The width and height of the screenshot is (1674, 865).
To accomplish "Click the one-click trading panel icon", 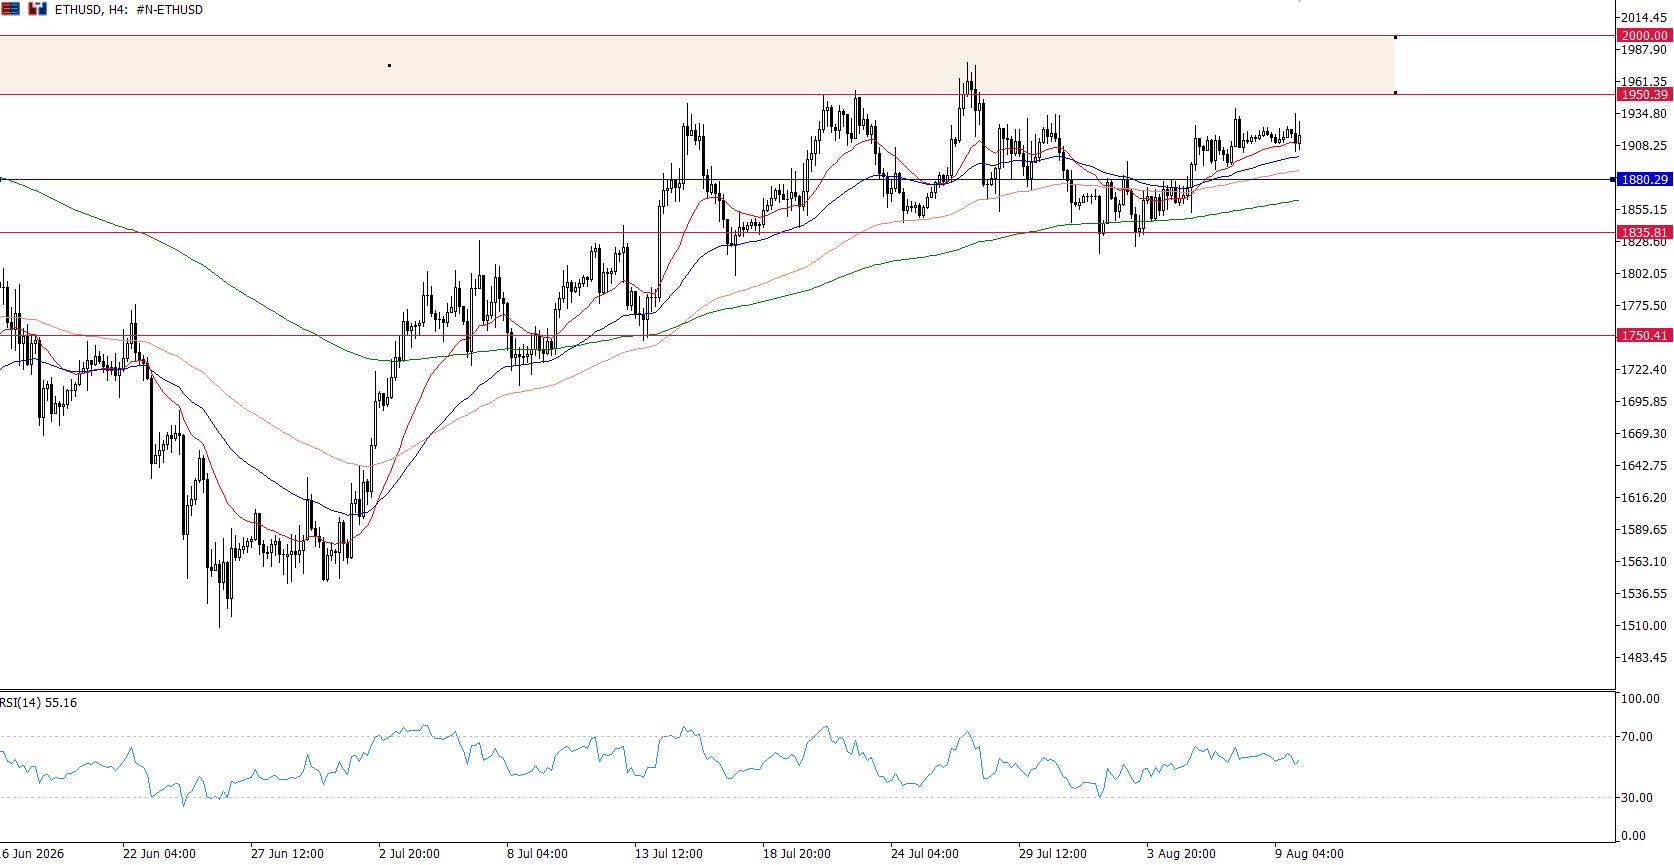I will click(37, 9).
